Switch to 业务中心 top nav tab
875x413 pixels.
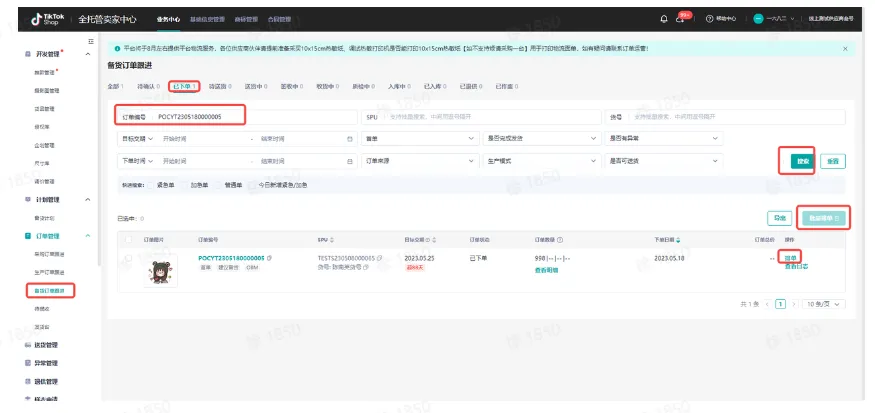[168, 19]
